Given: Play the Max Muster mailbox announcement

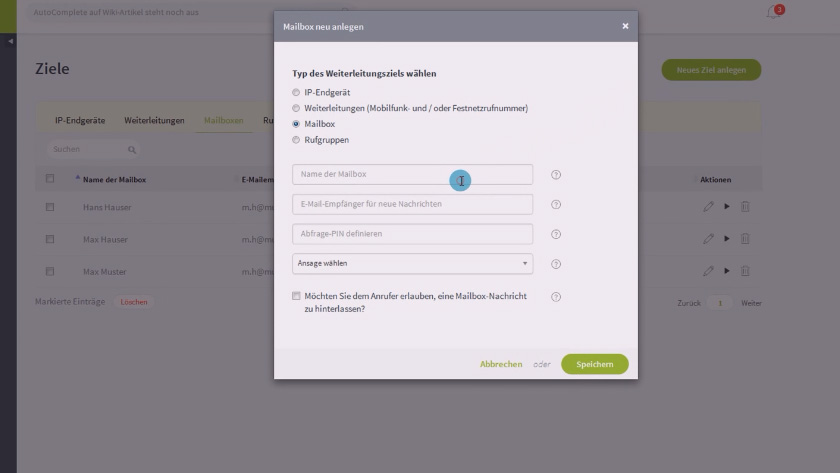Looking at the screenshot, I should tap(727, 271).
